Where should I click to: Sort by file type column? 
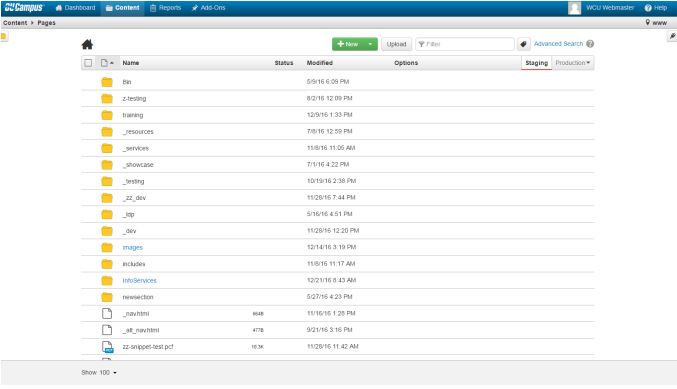point(107,63)
